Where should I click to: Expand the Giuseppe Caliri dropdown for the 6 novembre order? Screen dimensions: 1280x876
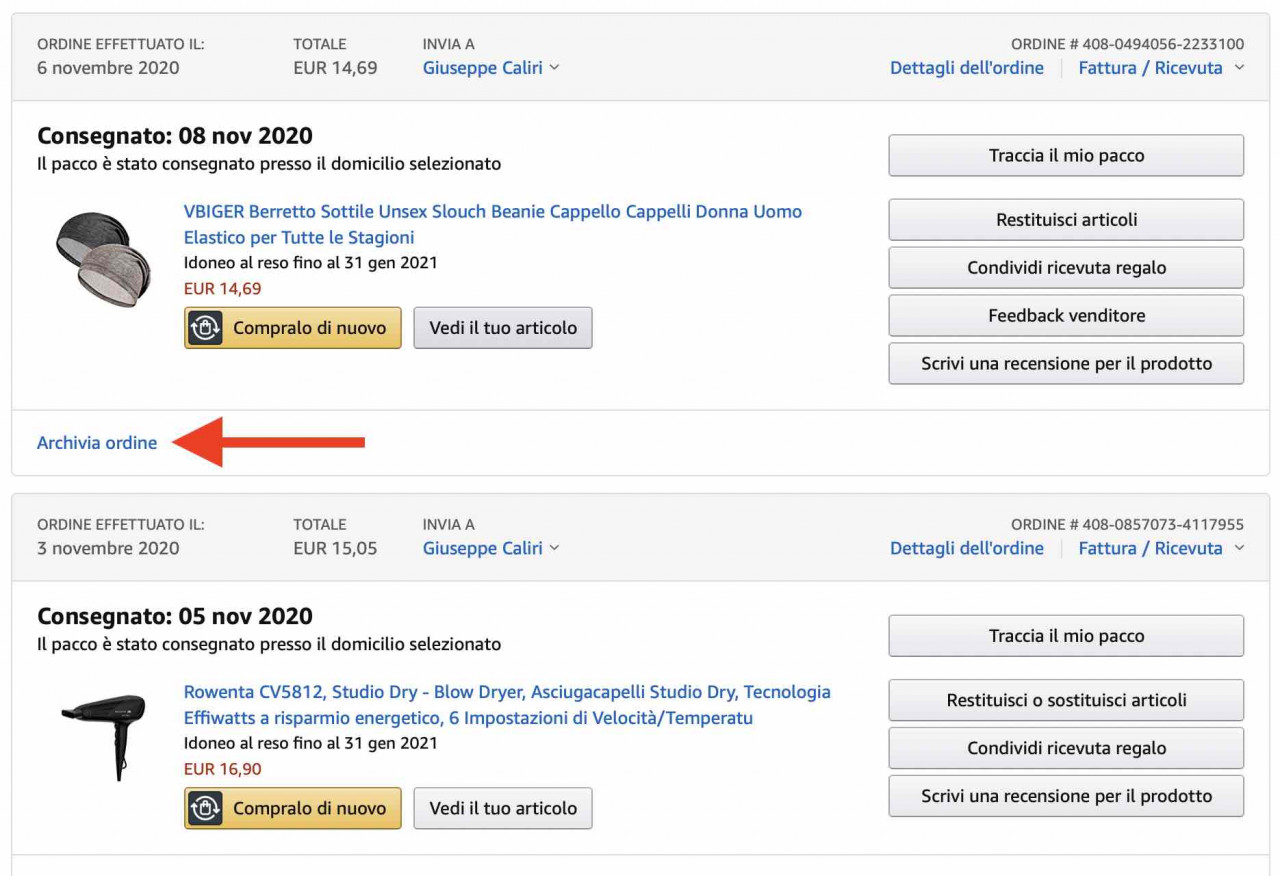491,68
